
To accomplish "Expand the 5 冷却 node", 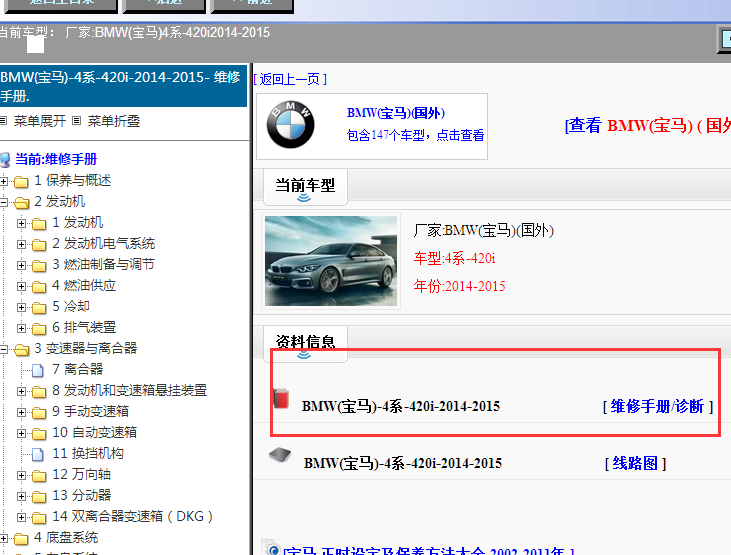I will coord(21,307).
